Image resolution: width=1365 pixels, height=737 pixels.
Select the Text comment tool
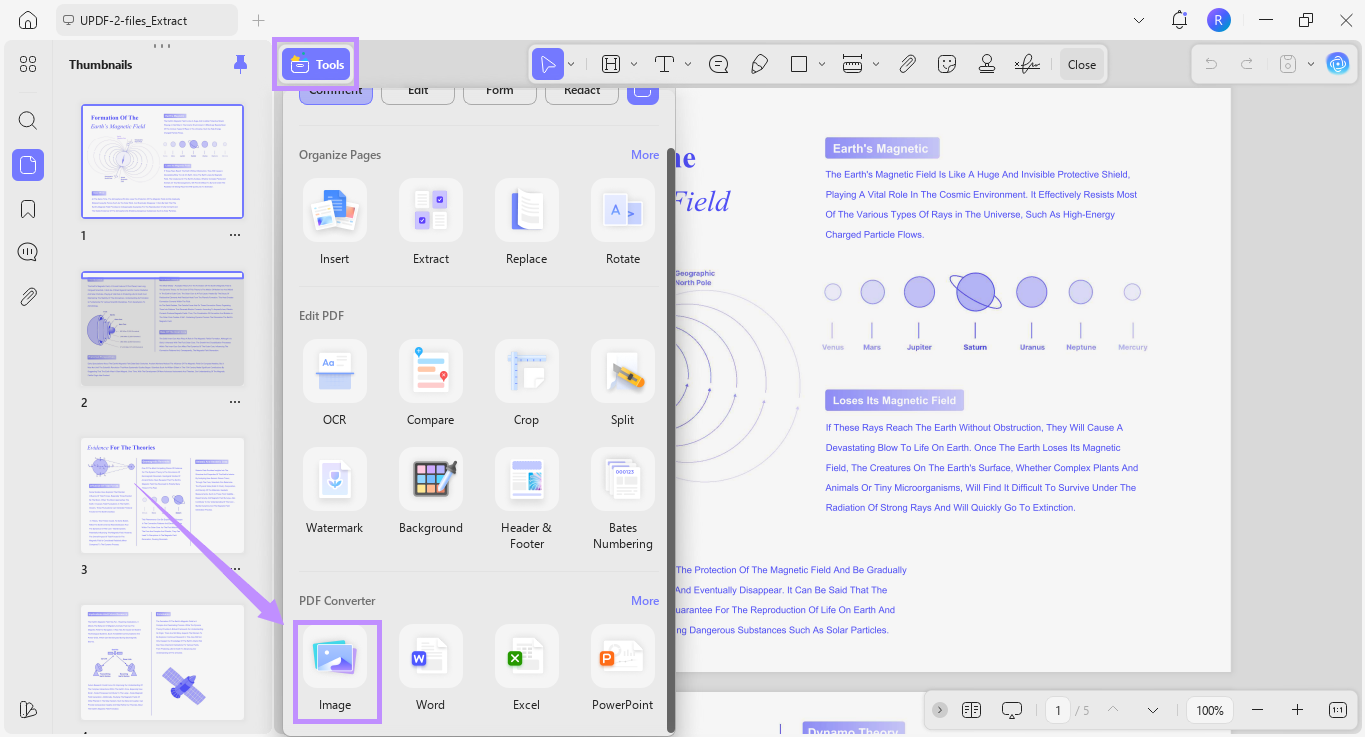coord(663,63)
